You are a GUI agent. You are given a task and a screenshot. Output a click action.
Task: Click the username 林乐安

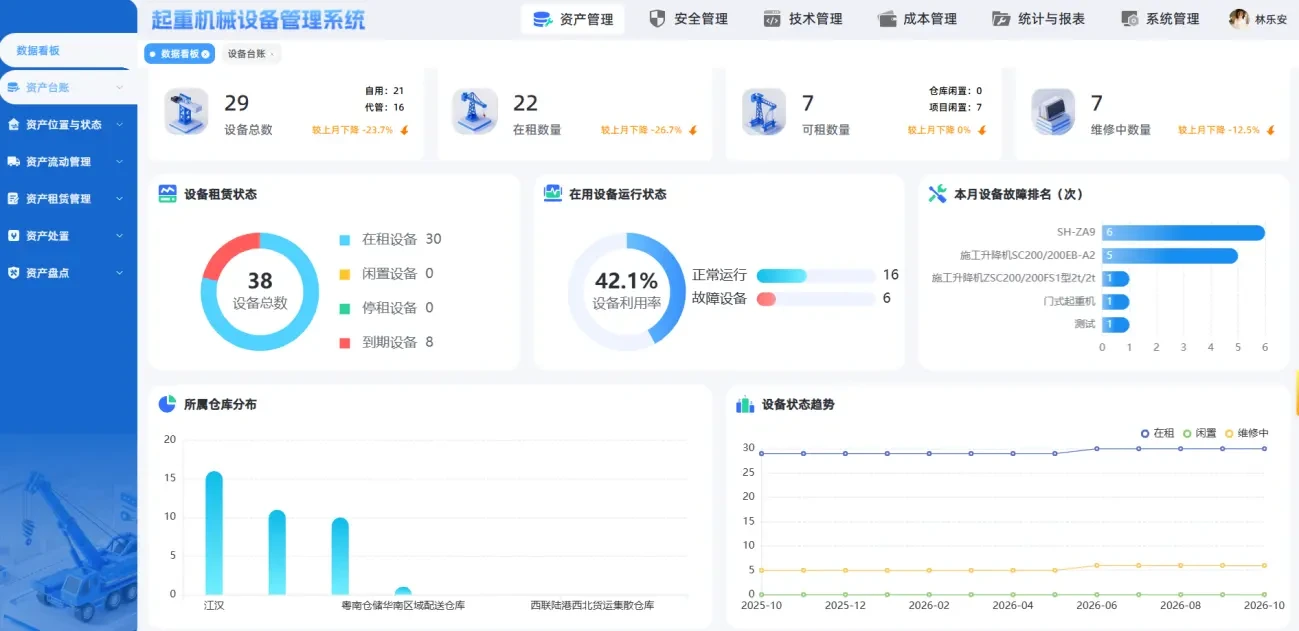[x=1271, y=19]
